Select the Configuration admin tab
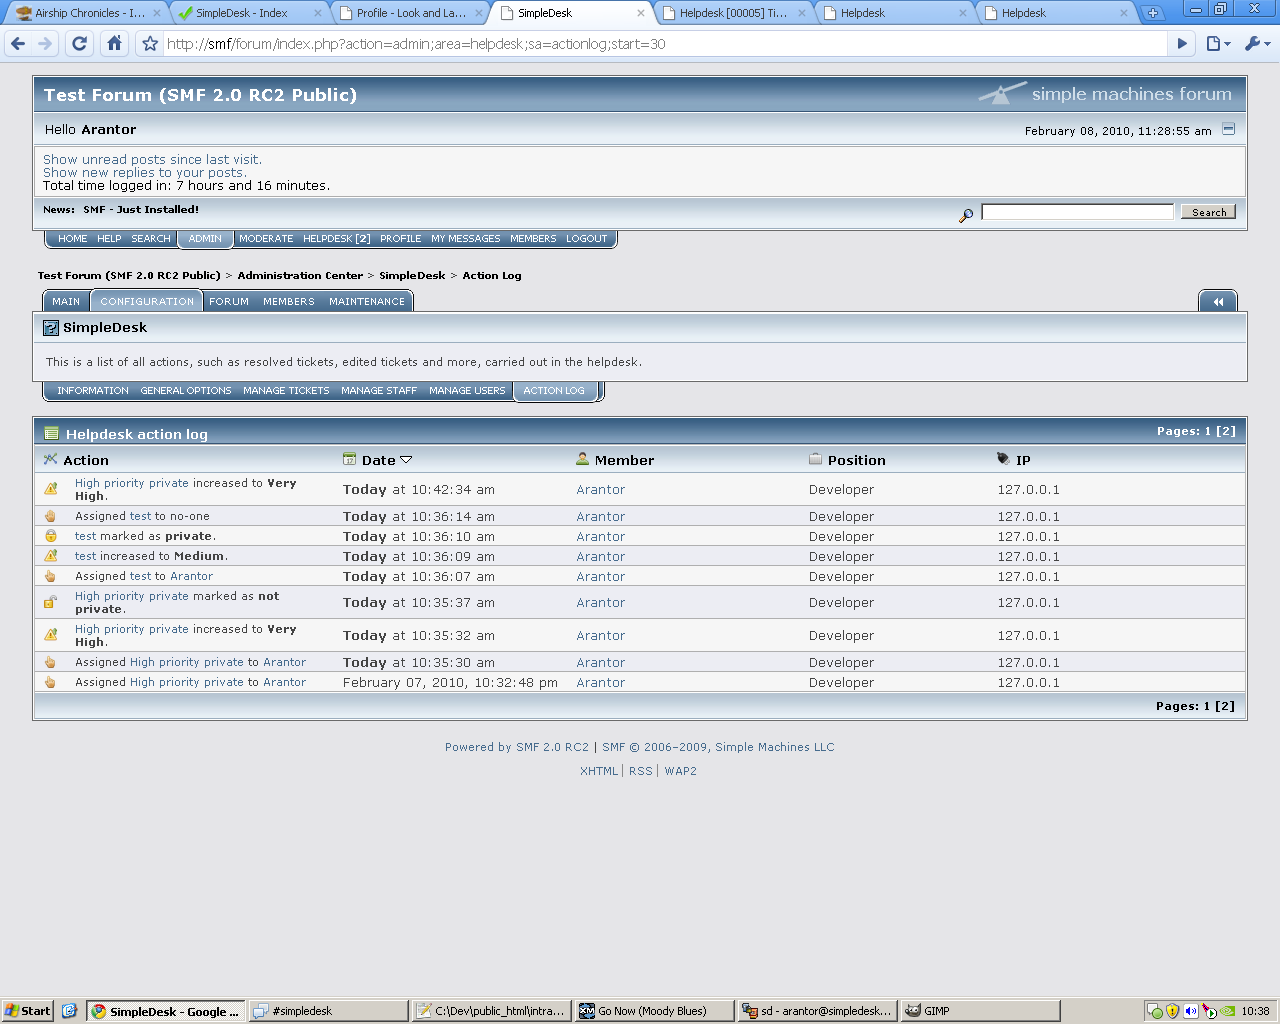1280x1024 pixels. (147, 301)
